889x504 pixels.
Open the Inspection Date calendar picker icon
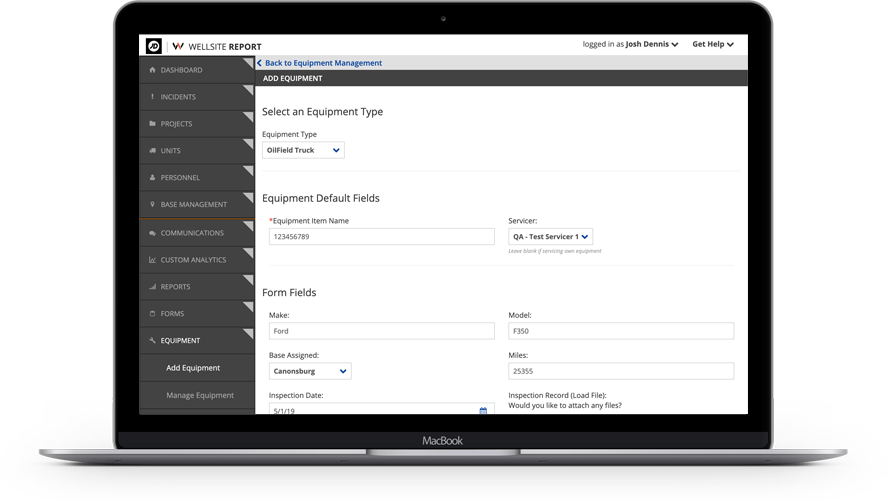pyautogui.click(x=483, y=410)
